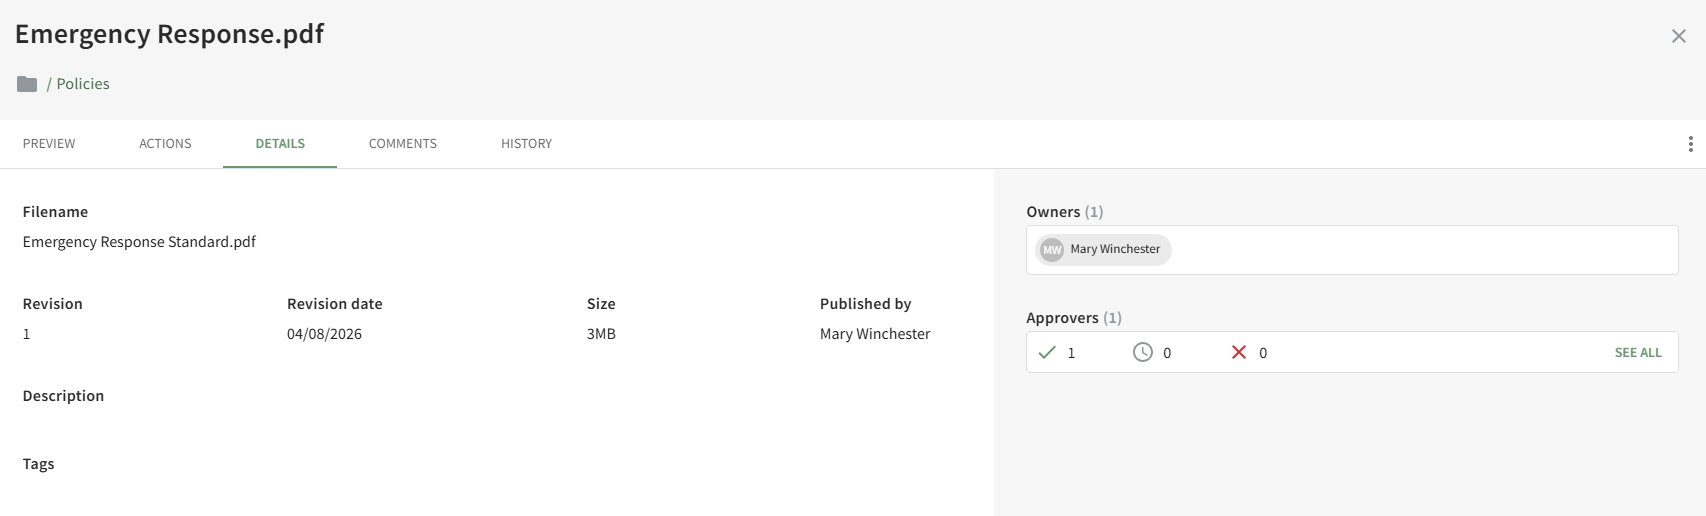Click the Published by Mary Winchester name
The image size is (1706, 516).
875,334
